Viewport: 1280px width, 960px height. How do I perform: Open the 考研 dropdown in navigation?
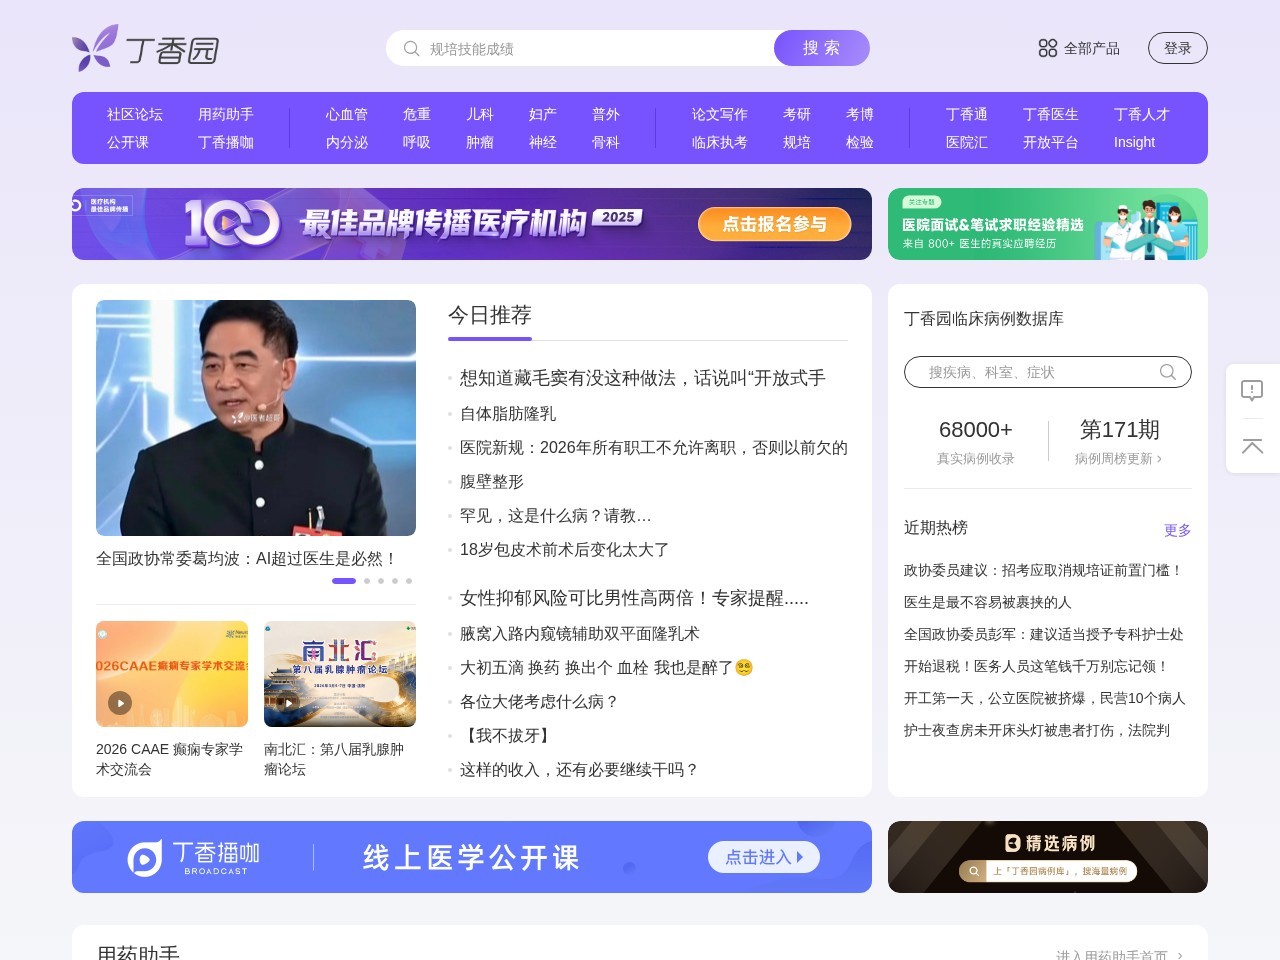tap(796, 114)
